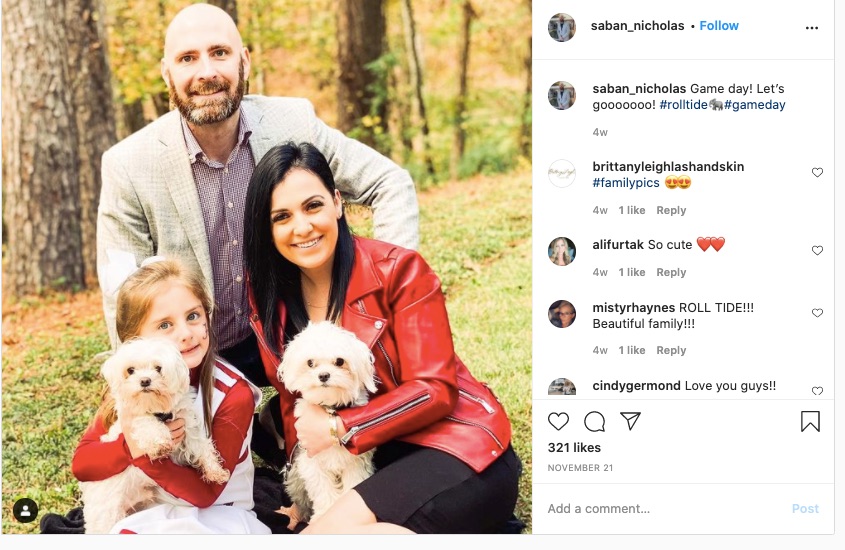Open the #rolltide hashtag
Viewport: 845px width, 550px height.
click(x=683, y=105)
